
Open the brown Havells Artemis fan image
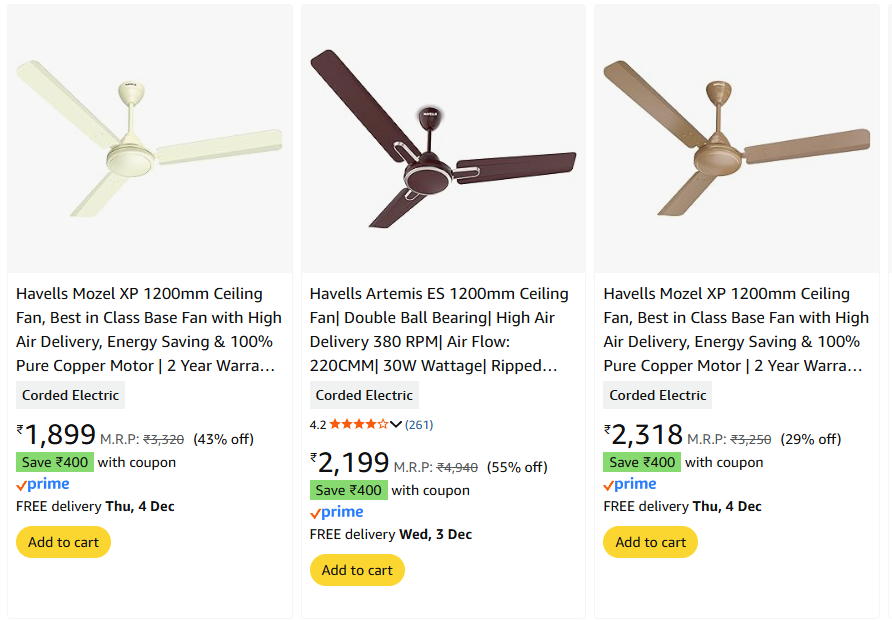tap(443, 140)
